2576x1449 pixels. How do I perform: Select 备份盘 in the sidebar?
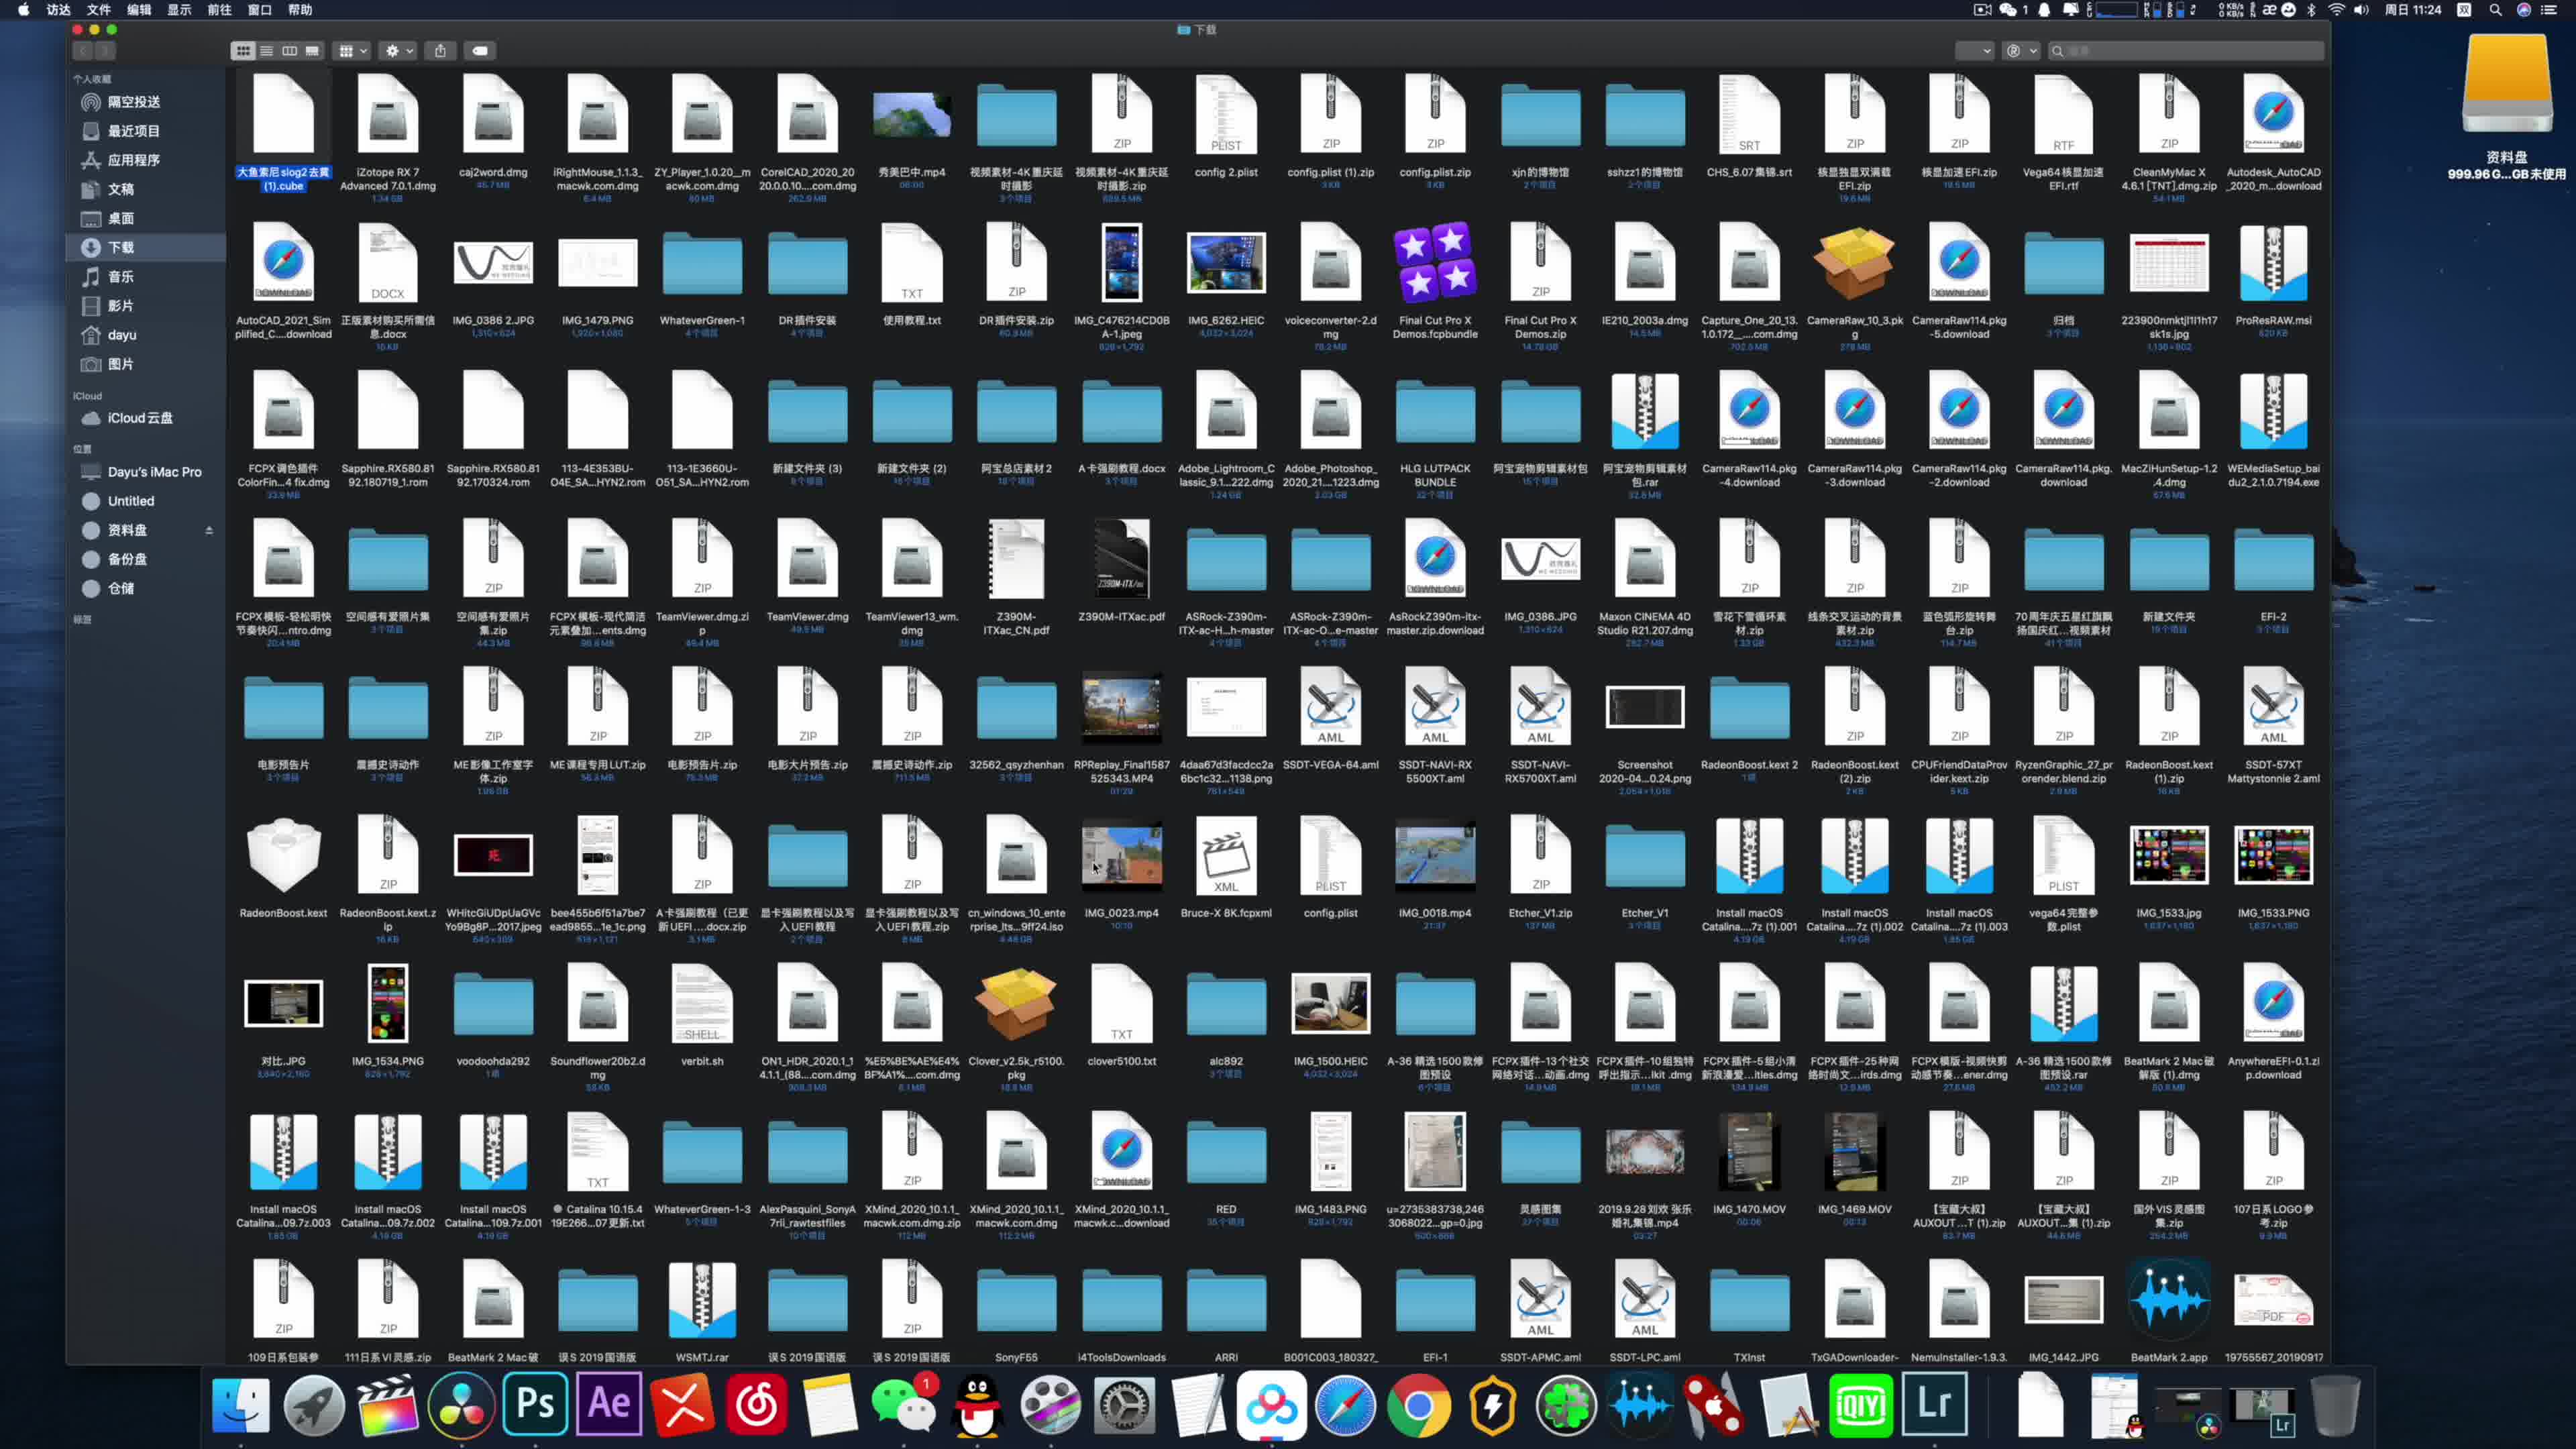(146, 559)
